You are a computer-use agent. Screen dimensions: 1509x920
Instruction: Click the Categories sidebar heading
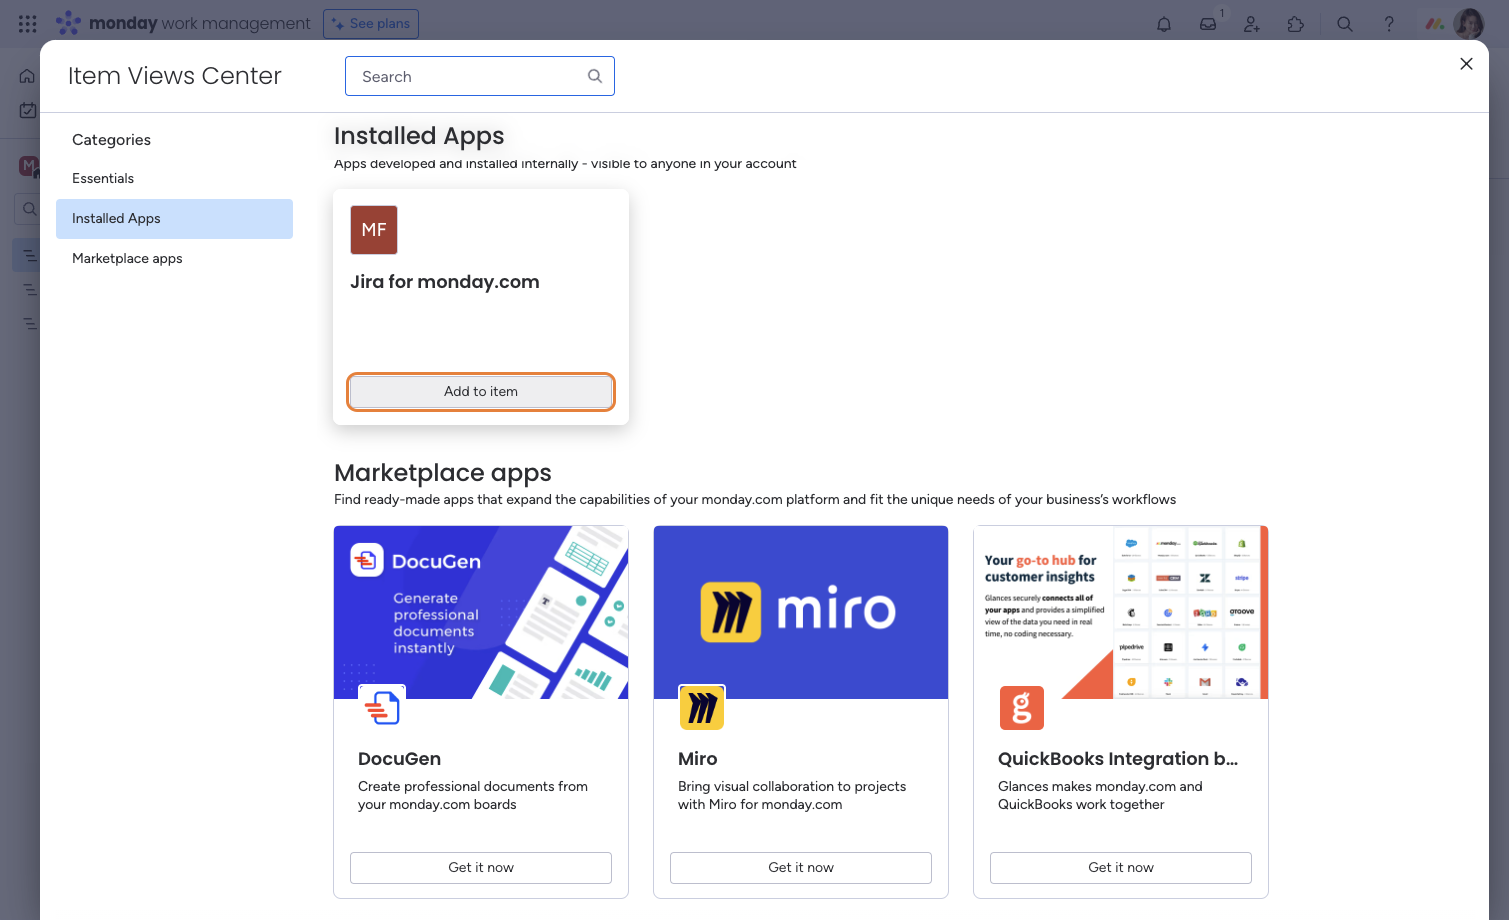[x=112, y=140]
